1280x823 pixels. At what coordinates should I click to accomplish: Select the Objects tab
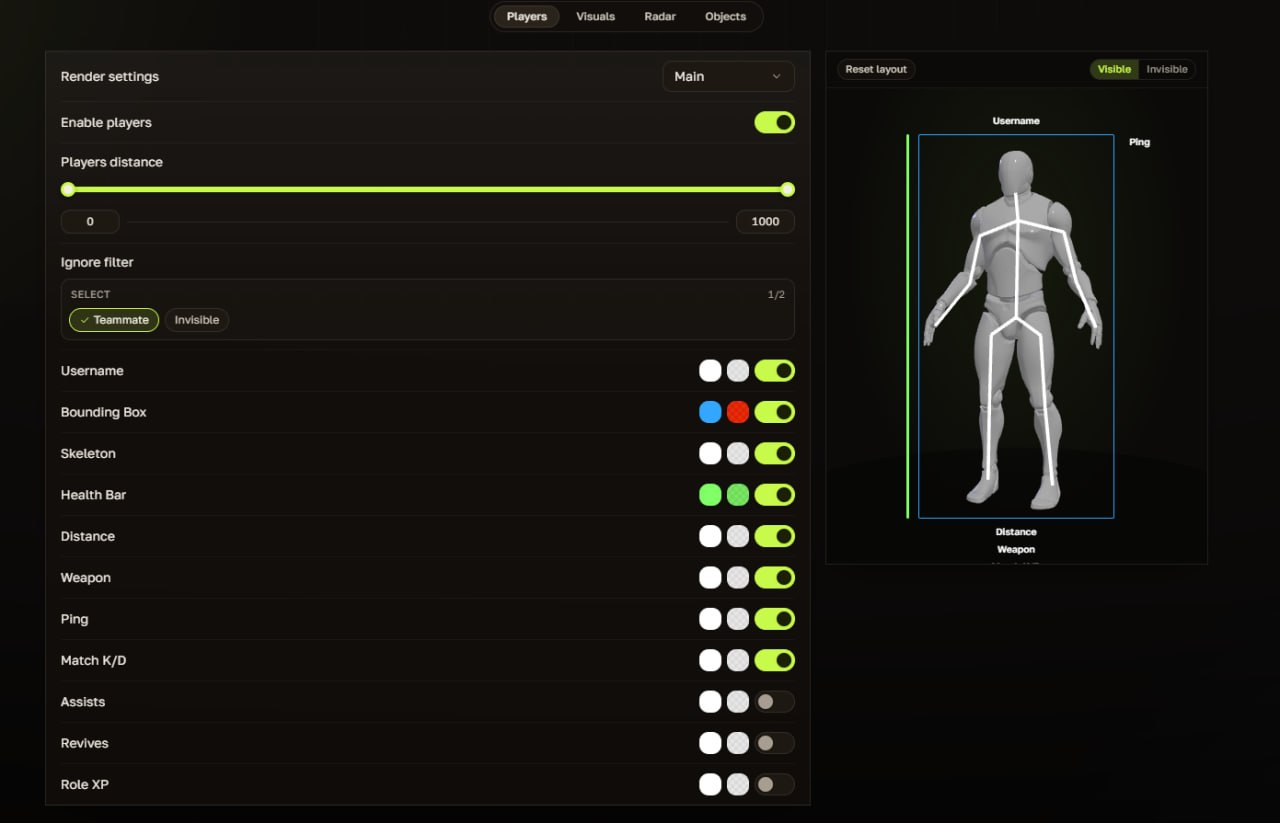click(x=725, y=17)
